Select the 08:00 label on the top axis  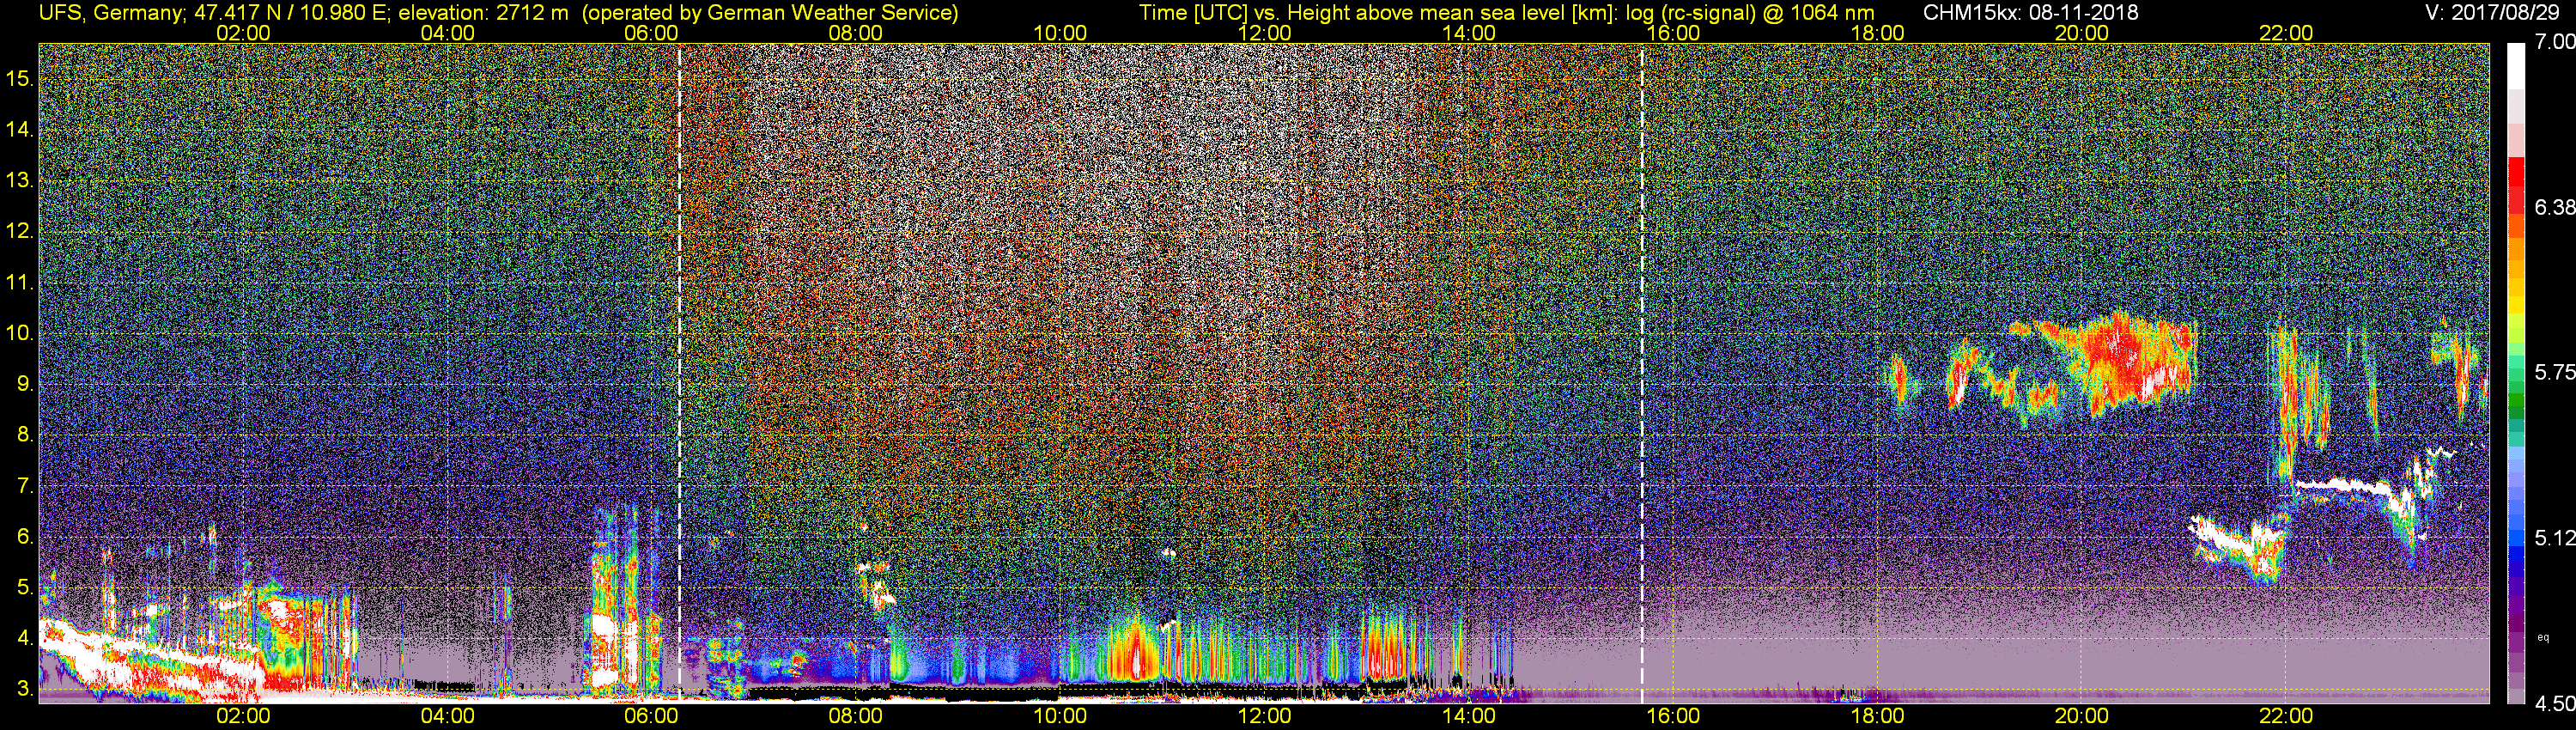[856, 33]
